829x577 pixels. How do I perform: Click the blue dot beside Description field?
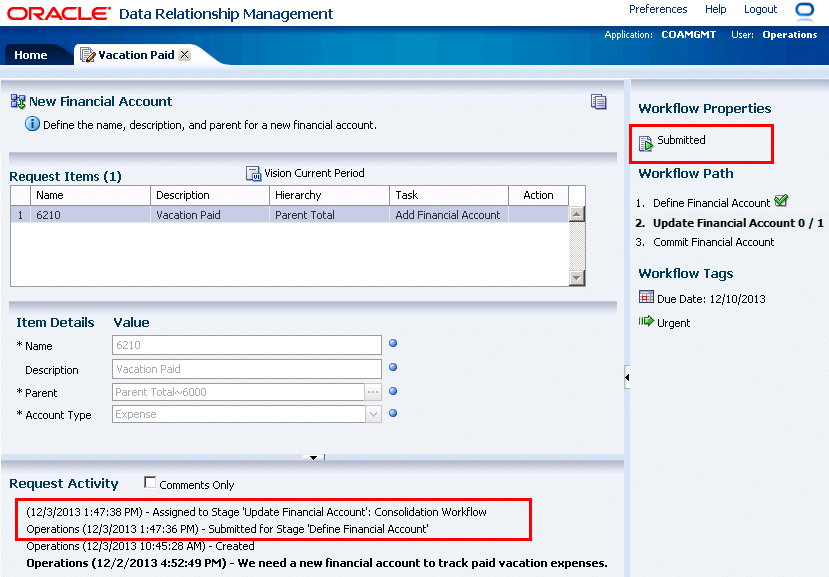393,367
